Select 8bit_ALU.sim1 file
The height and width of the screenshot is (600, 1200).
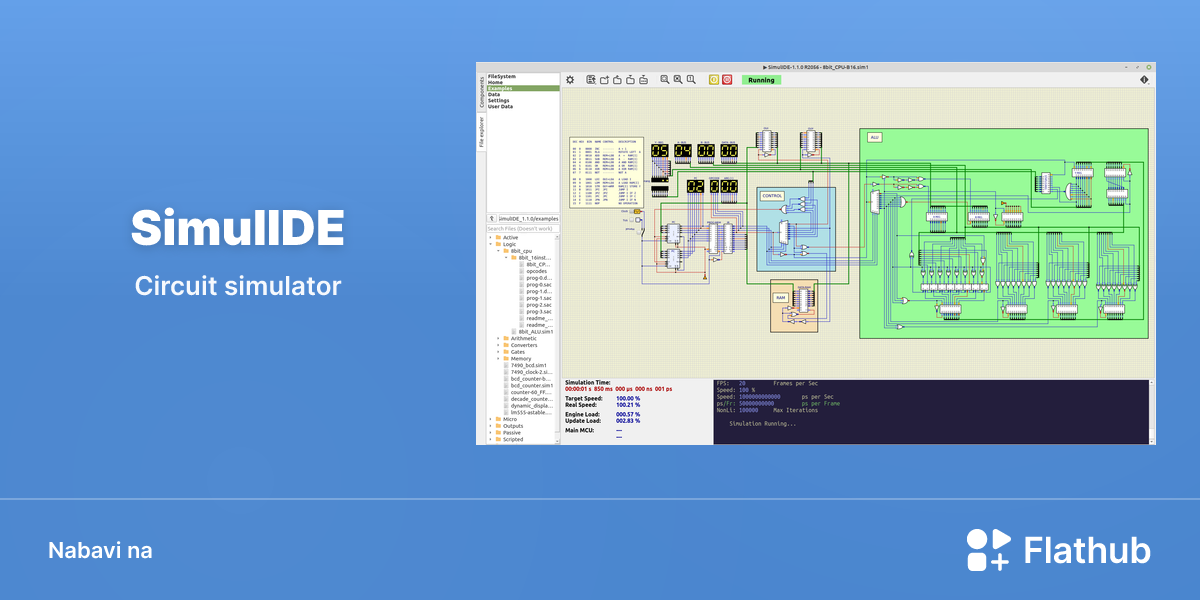click(x=534, y=331)
